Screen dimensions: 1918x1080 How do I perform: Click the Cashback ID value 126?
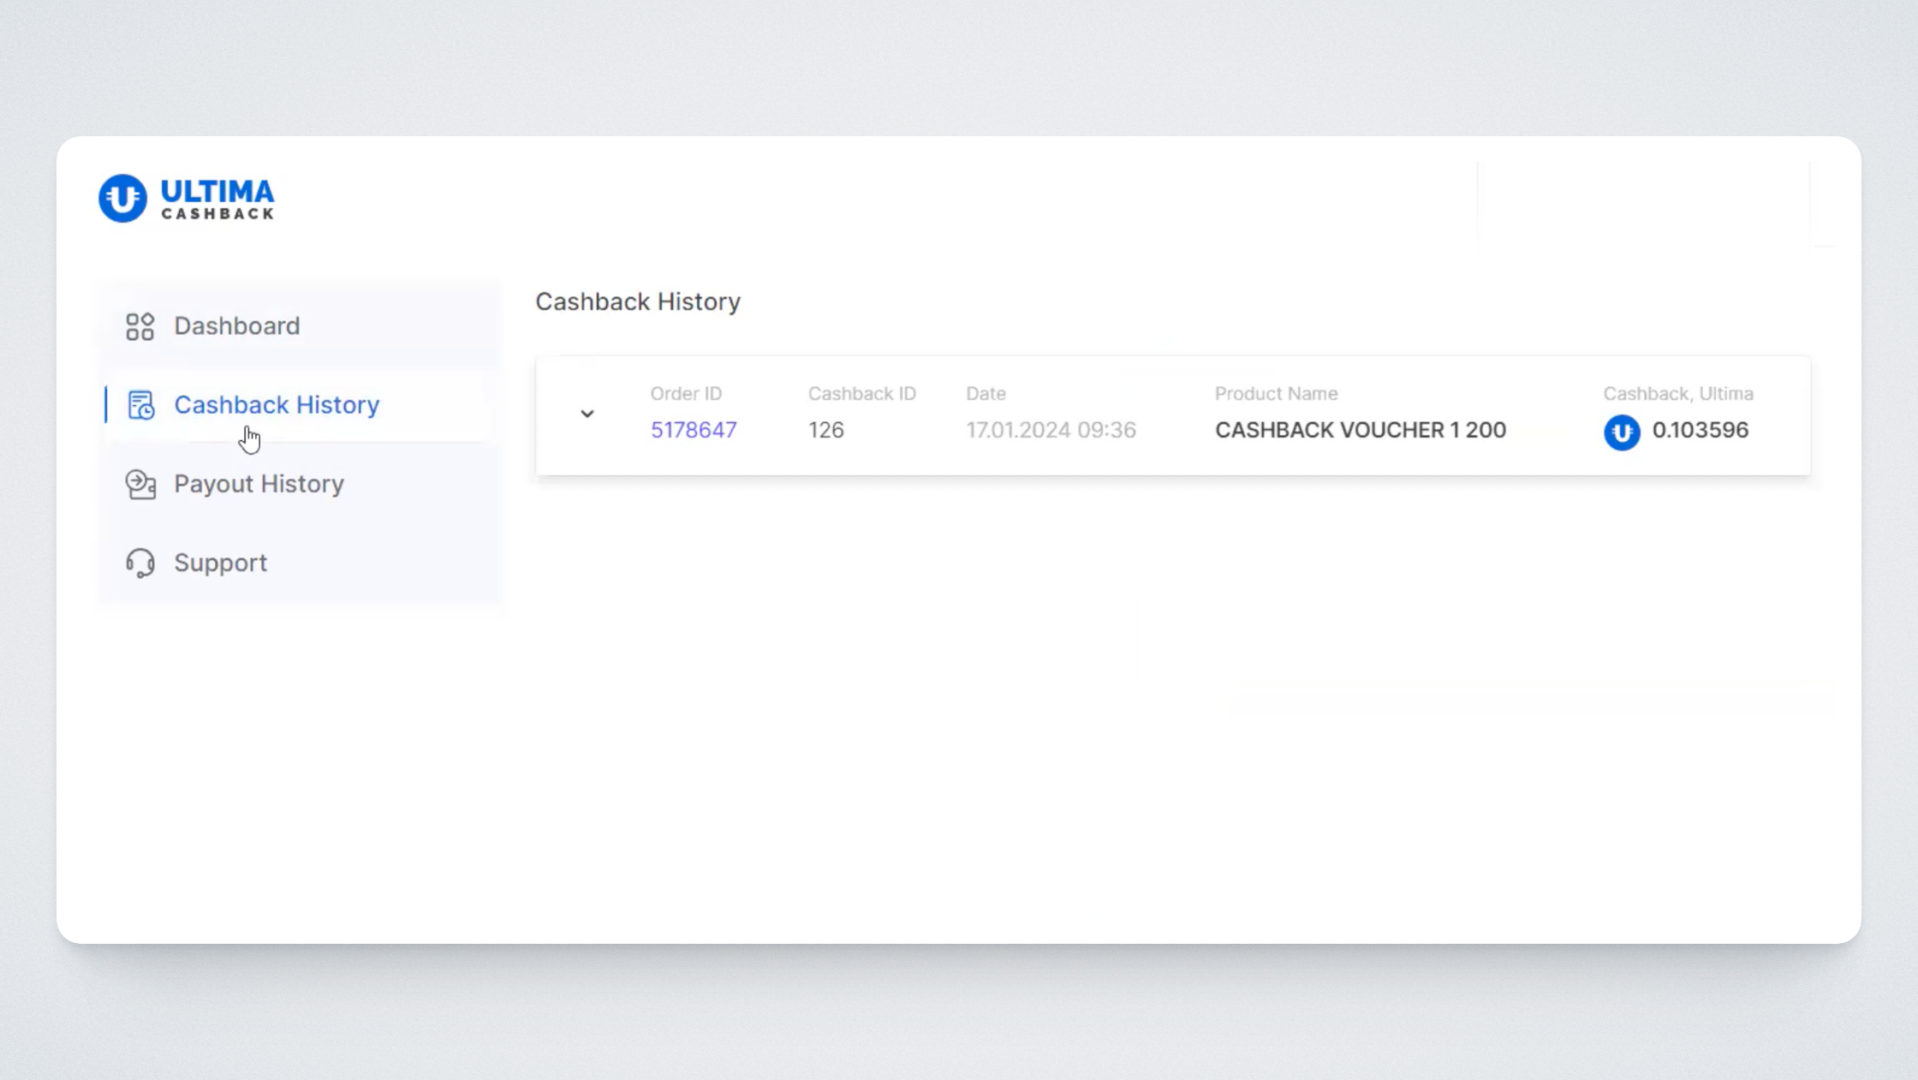826,430
